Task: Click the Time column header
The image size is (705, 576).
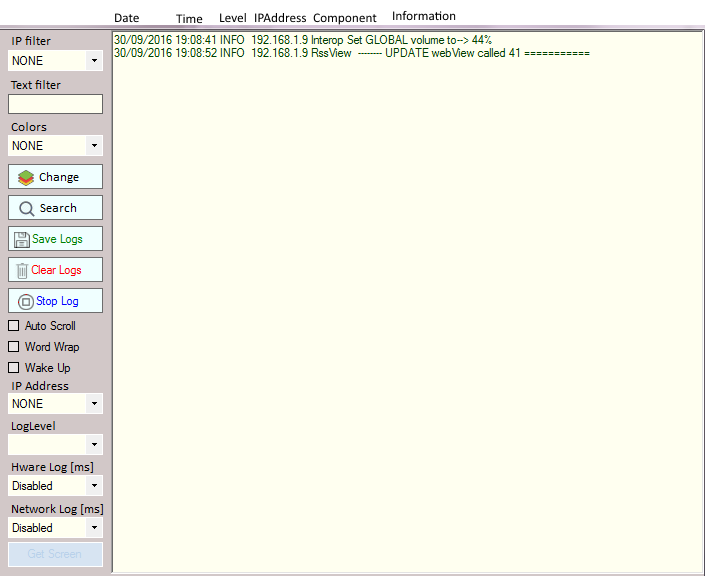Action: pos(189,19)
